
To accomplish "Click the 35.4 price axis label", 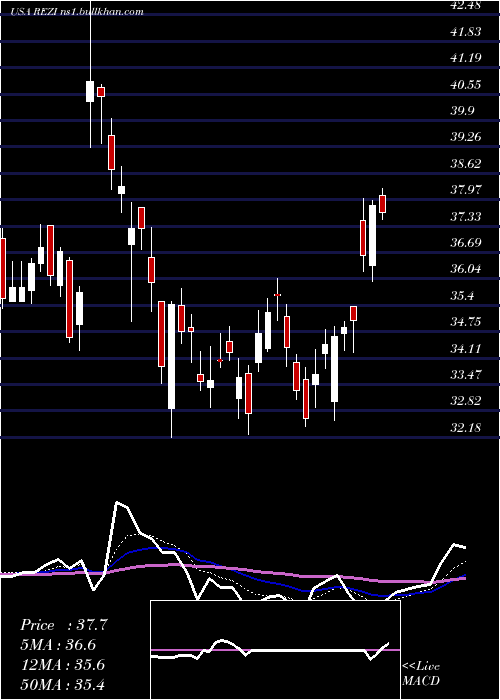I will pos(462,296).
